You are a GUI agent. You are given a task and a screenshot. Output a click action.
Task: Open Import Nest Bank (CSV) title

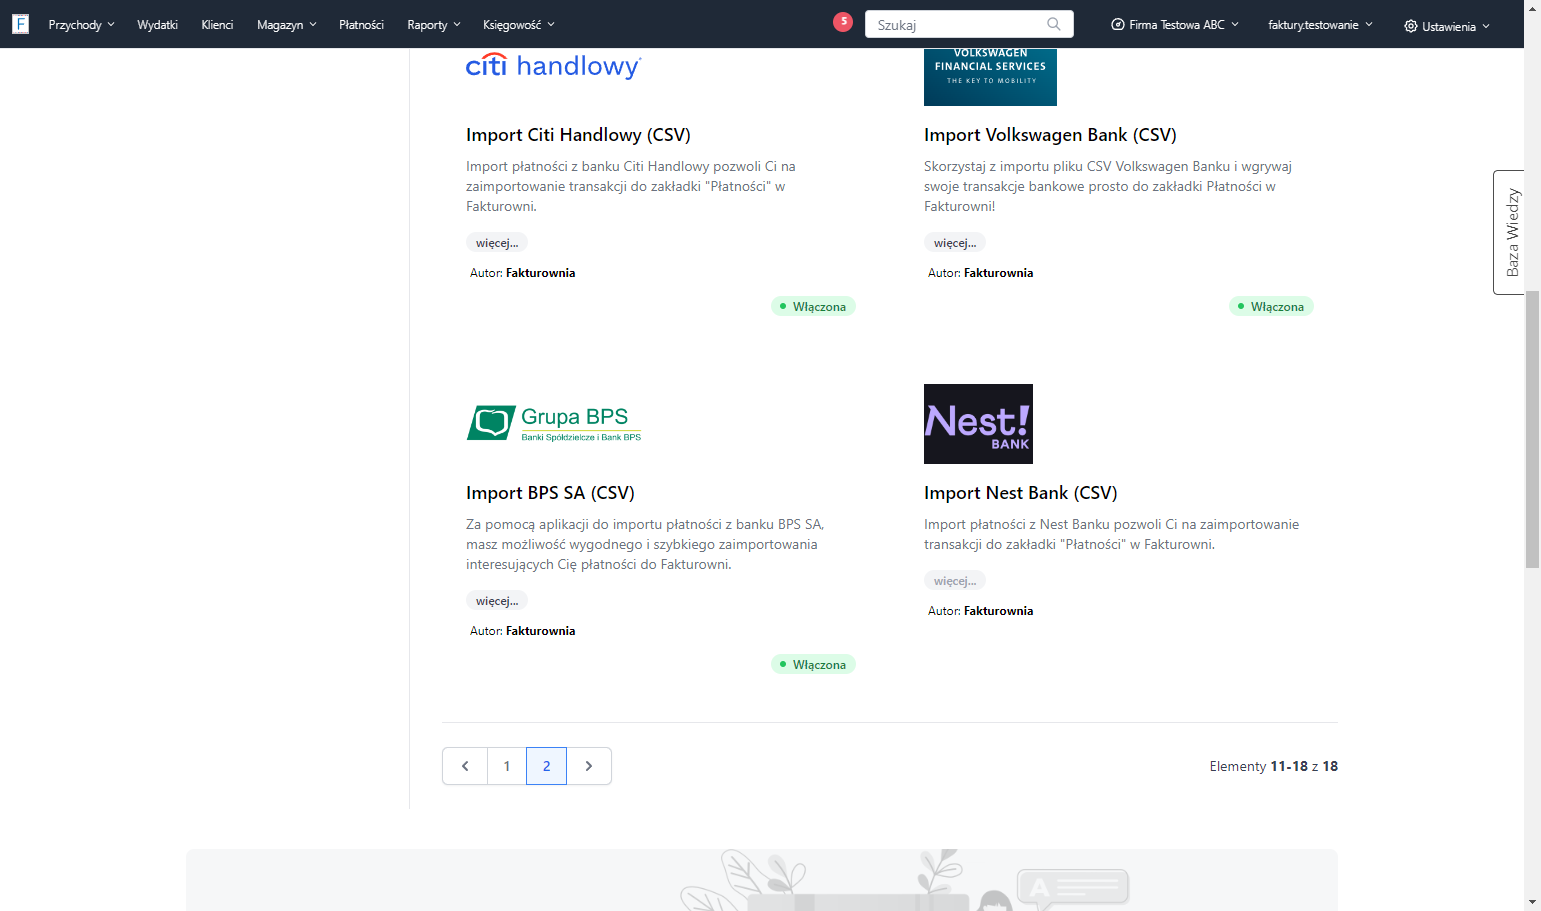1021,493
